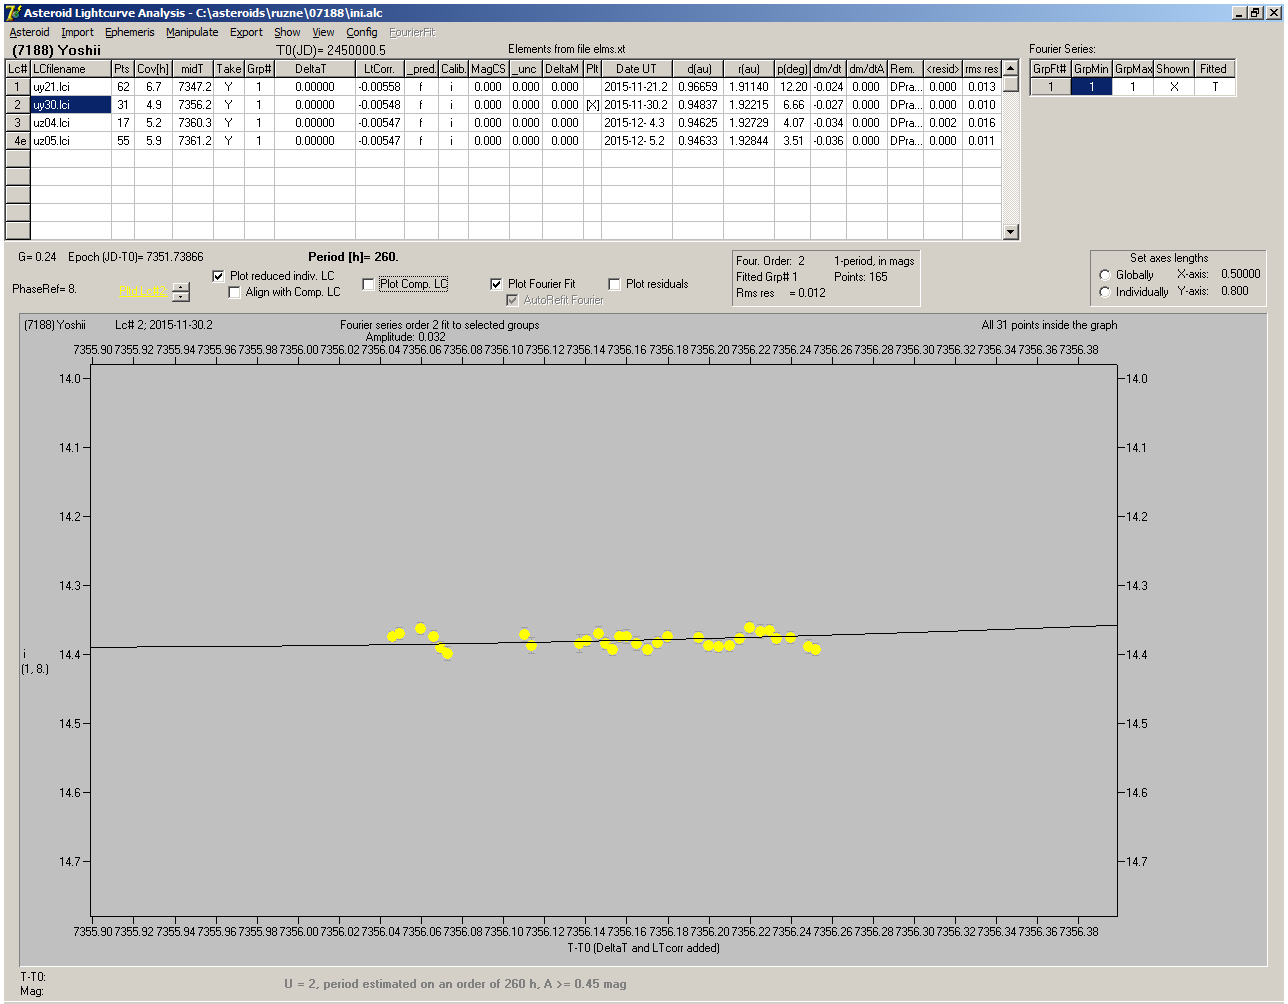Click the Shown X cell in Fourier Series
Image resolution: width=1288 pixels, height=1004 pixels.
click(1173, 87)
